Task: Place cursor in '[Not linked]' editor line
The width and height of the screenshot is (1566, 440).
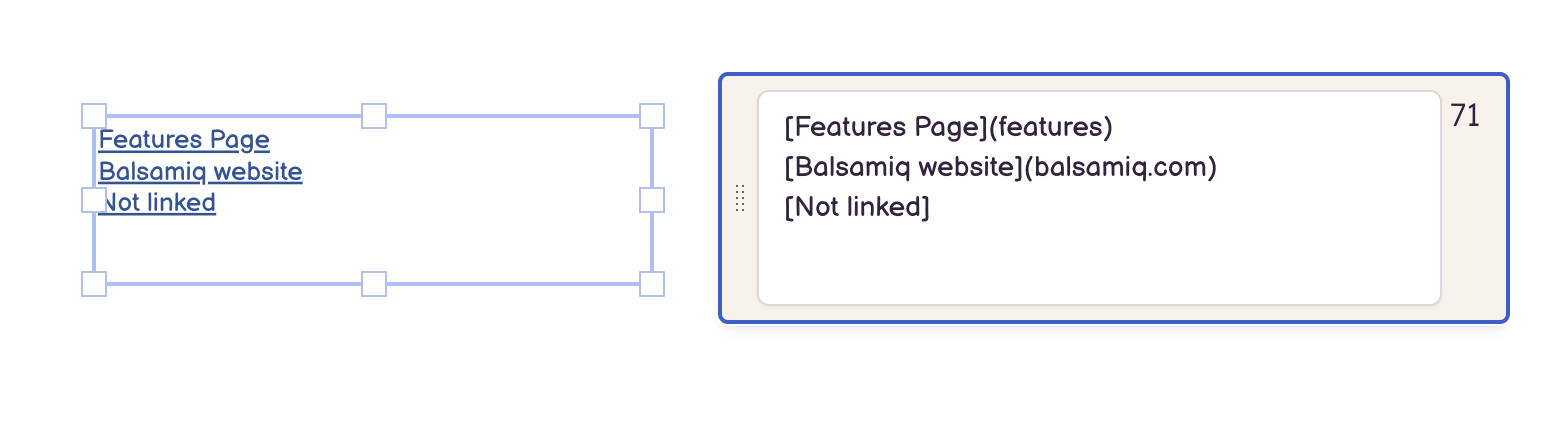Action: coord(857,207)
